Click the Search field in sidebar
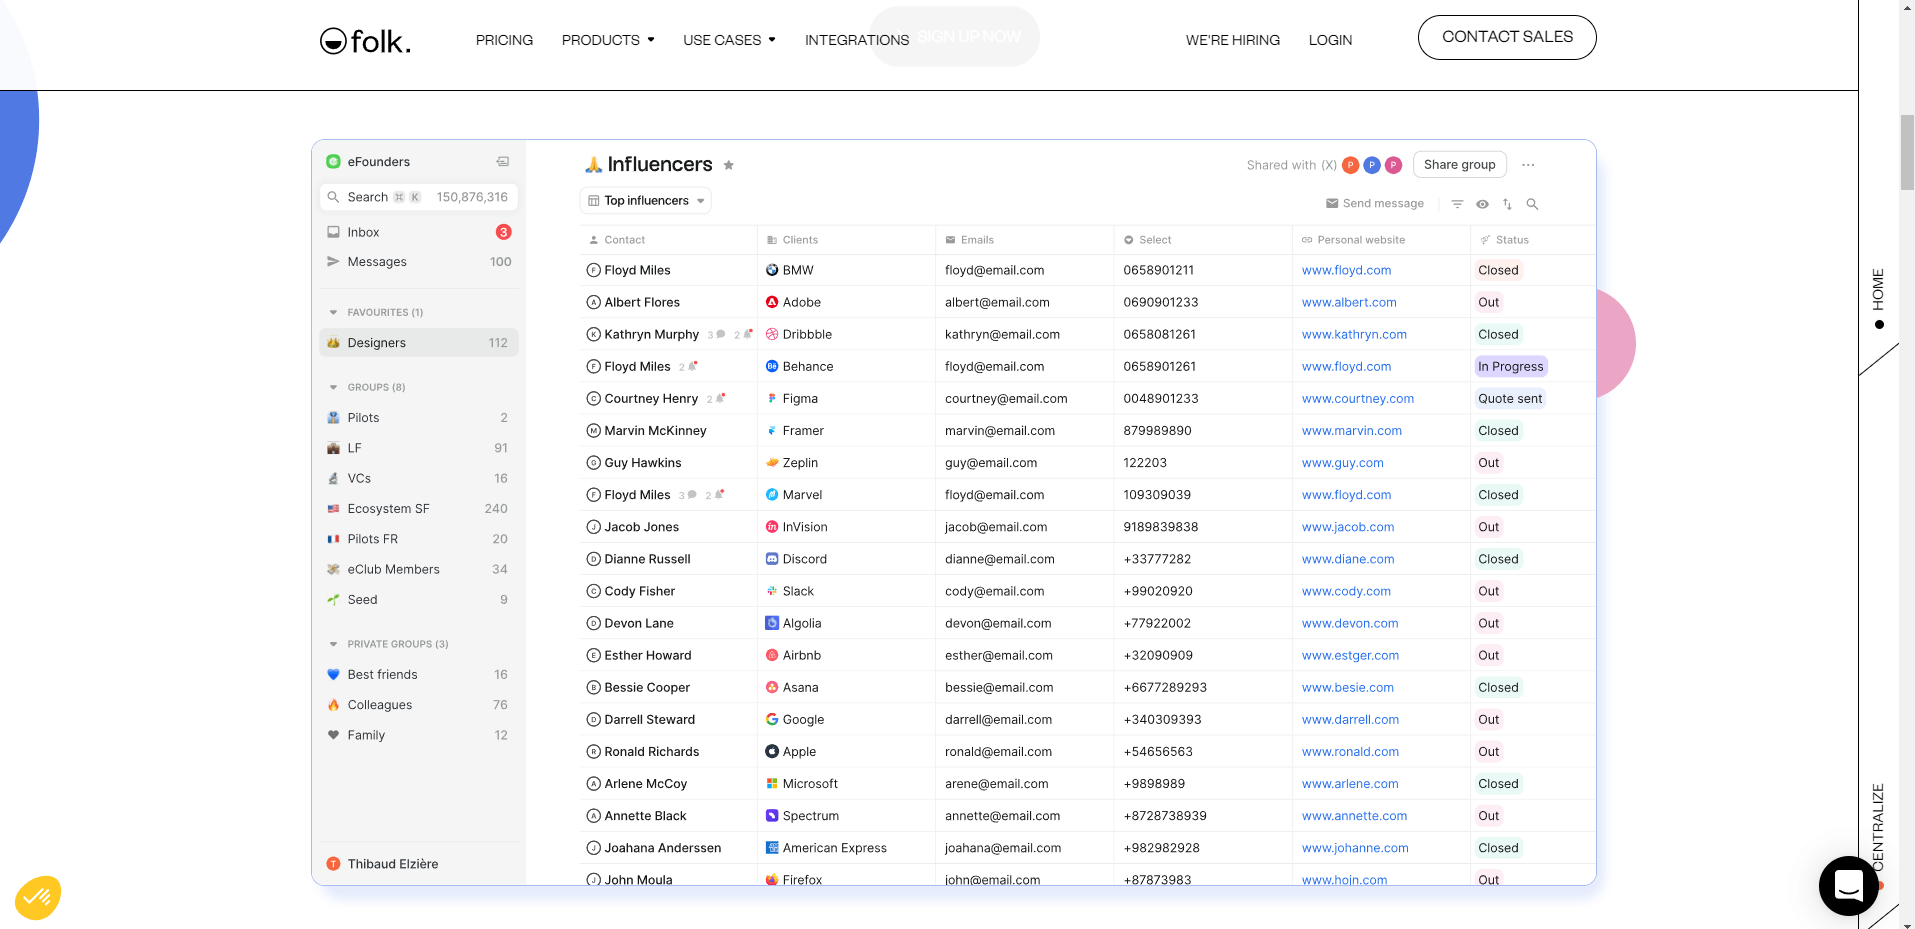The width and height of the screenshot is (1915, 929). (x=419, y=197)
